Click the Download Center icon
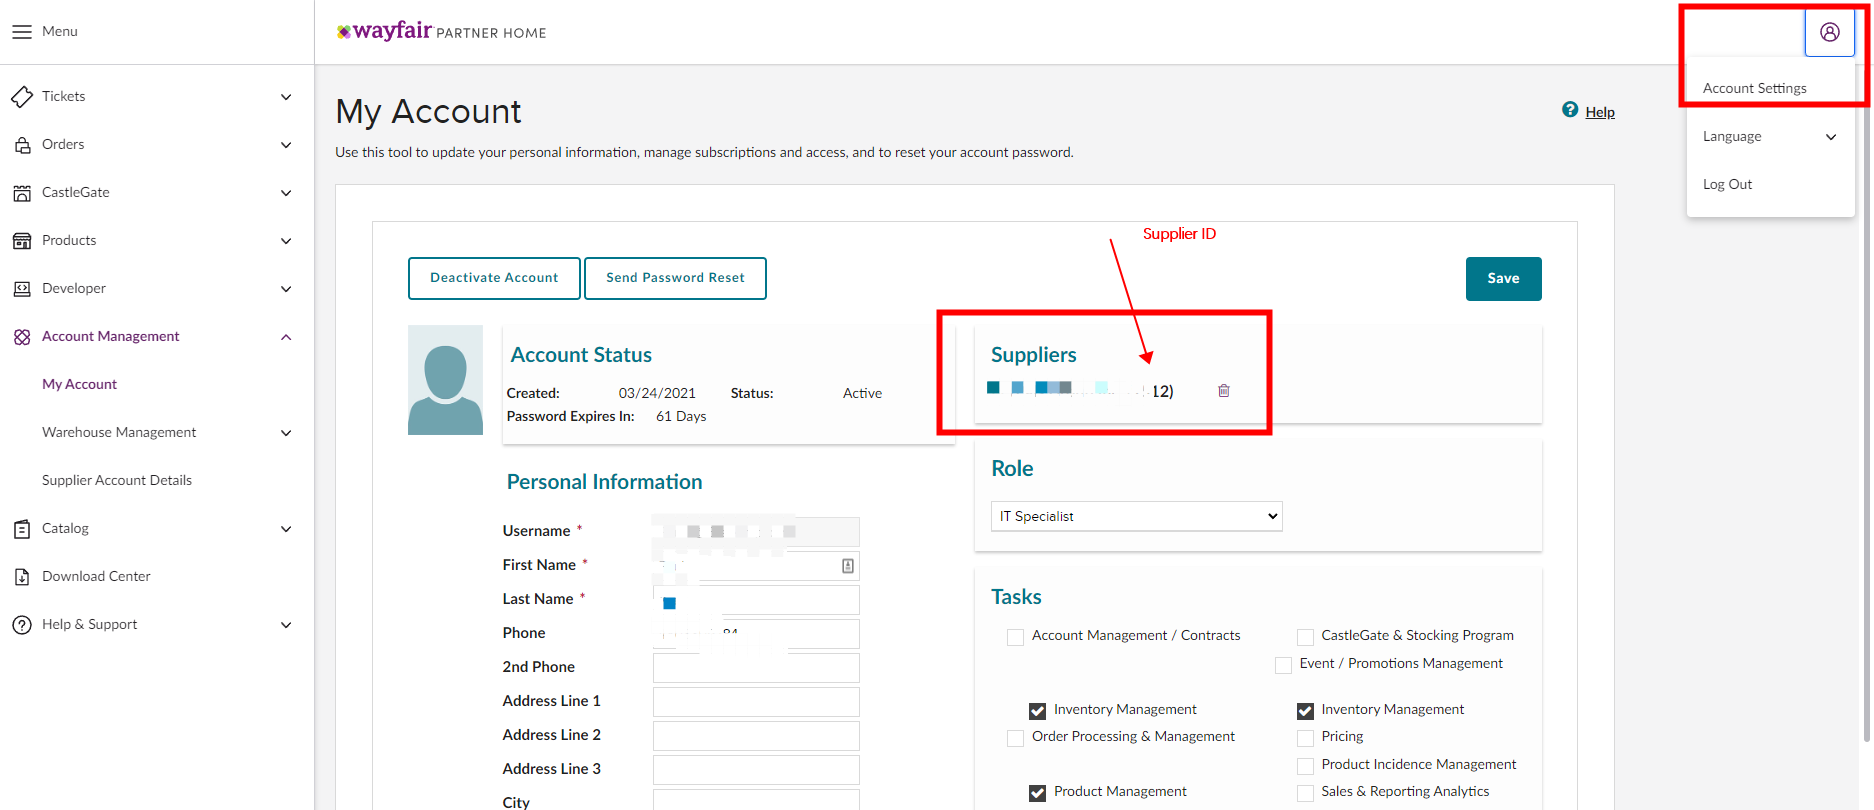This screenshot has width=1874, height=810. point(22,577)
